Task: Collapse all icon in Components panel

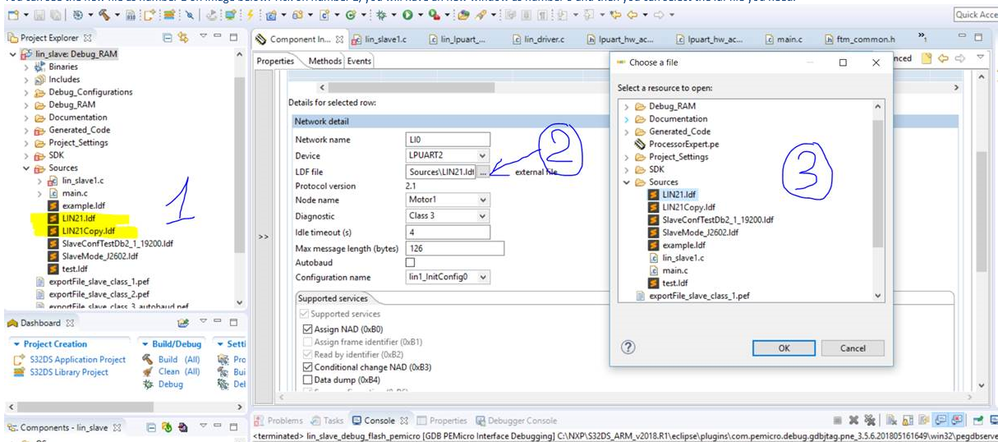Action: [x=151, y=427]
